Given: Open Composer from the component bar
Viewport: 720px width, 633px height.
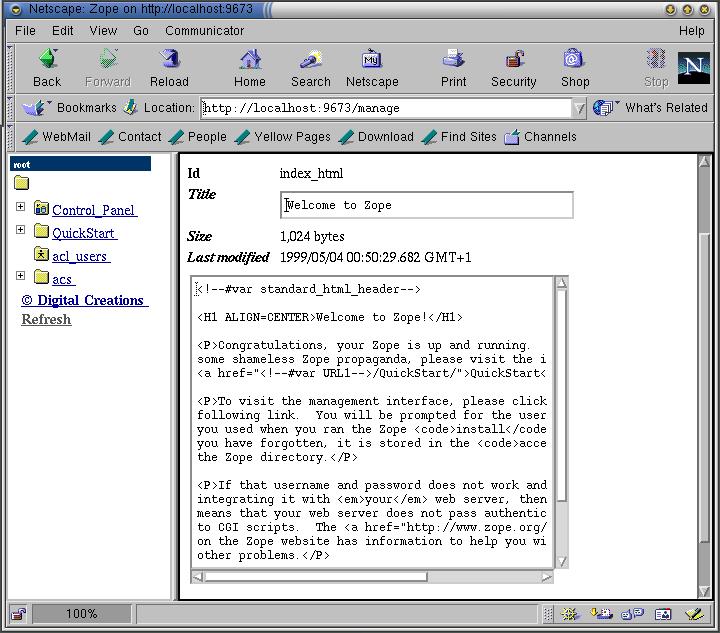Looking at the screenshot, I should point(694,614).
